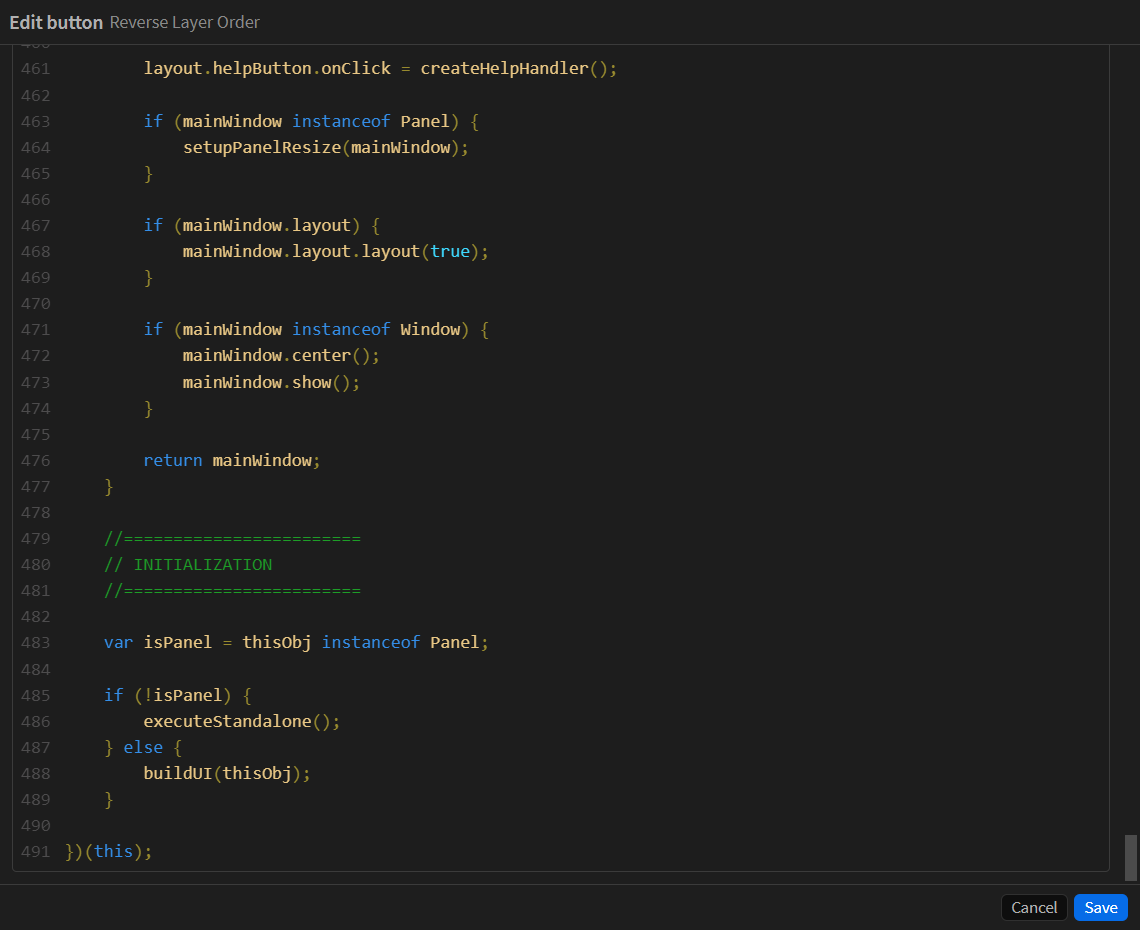Click closing brace on line 477

coord(109,486)
